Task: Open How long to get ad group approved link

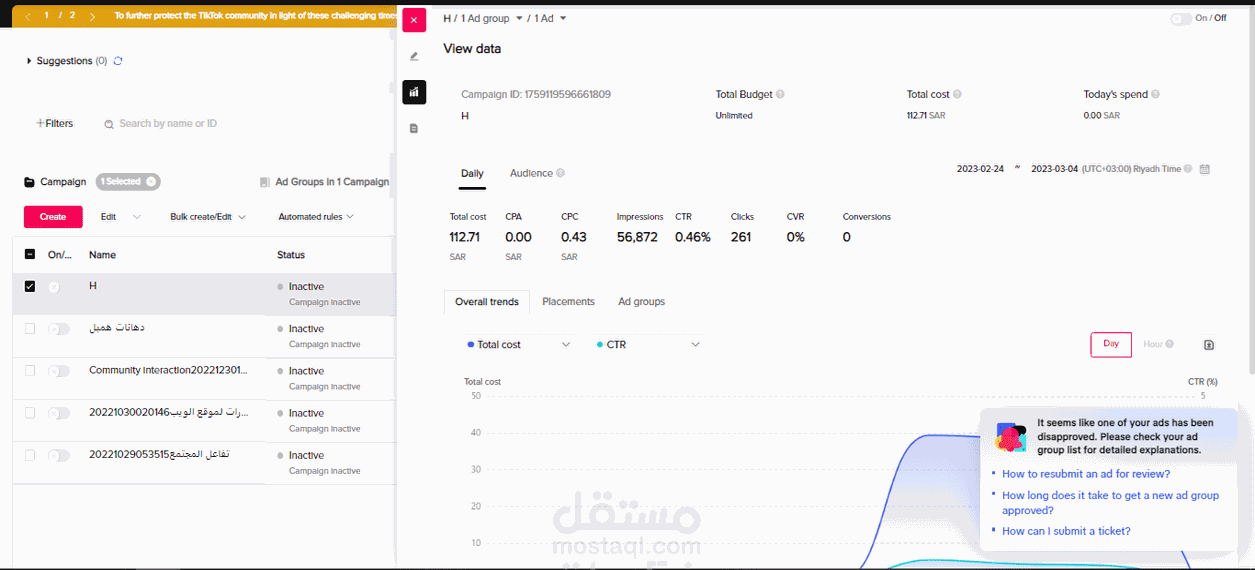Action: 1111,503
